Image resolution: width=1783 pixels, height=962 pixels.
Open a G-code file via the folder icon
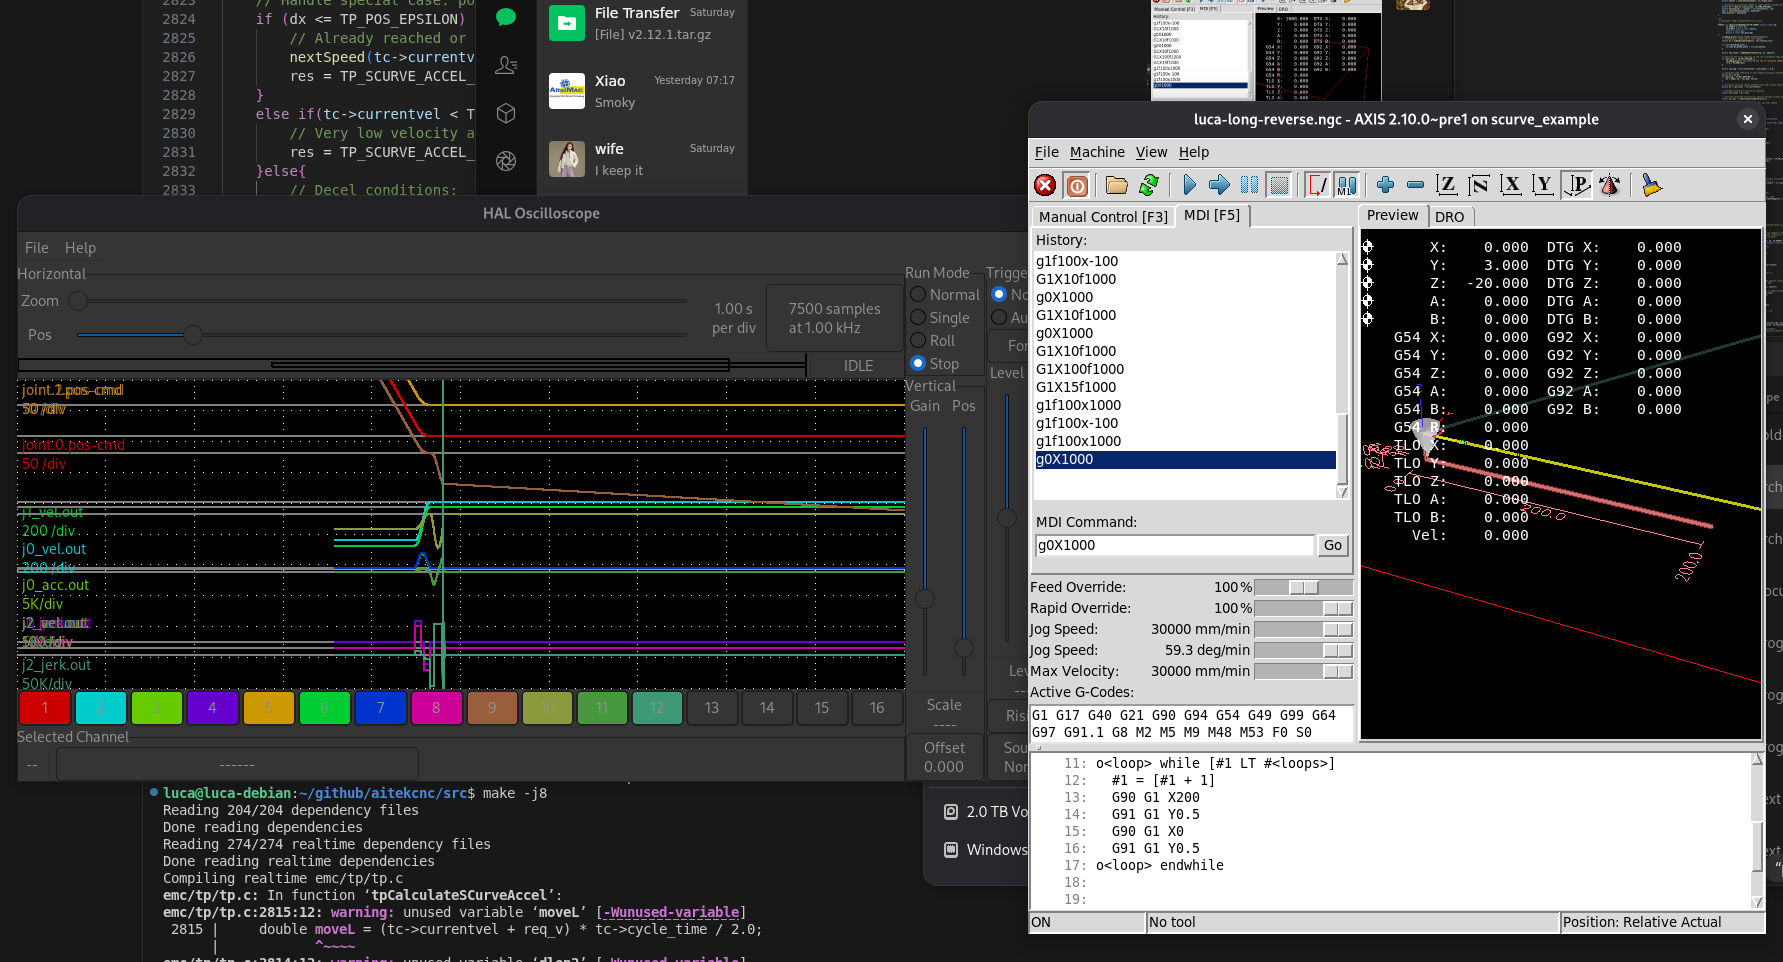(1117, 185)
